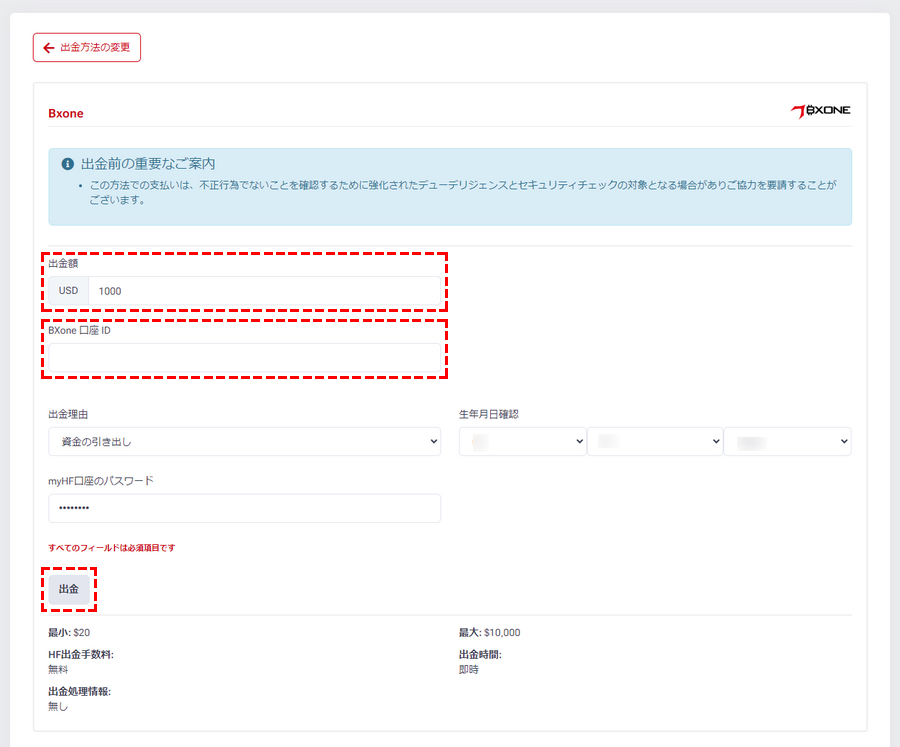Click the Bxone section heading
This screenshot has height=747, width=900.
[65, 113]
